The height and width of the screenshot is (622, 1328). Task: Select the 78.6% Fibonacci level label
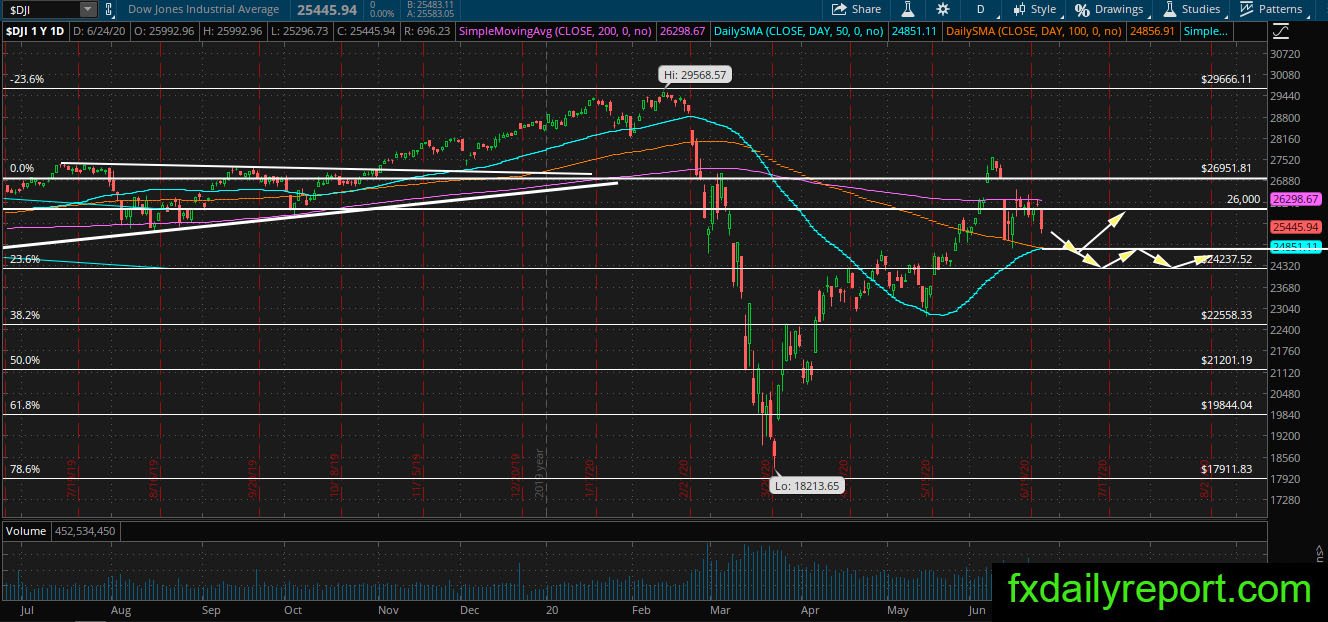(25, 468)
